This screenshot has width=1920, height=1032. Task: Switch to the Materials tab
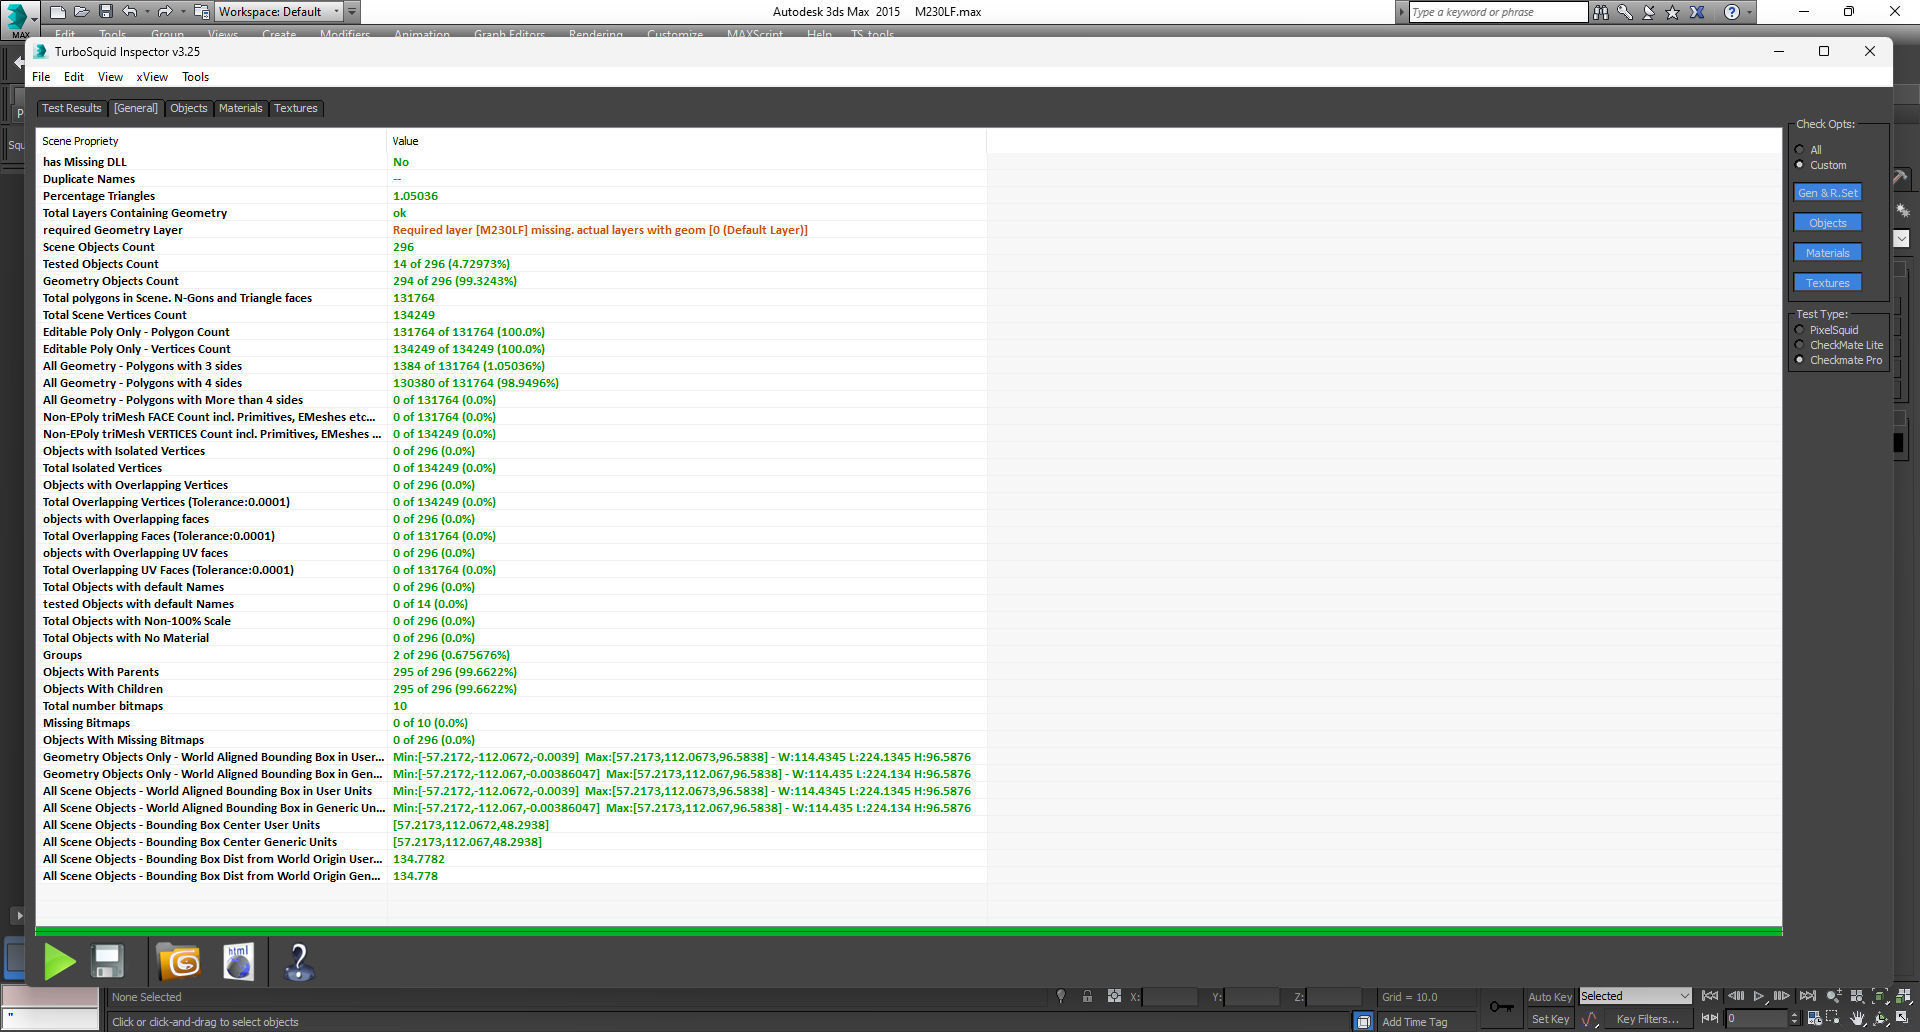[241, 108]
